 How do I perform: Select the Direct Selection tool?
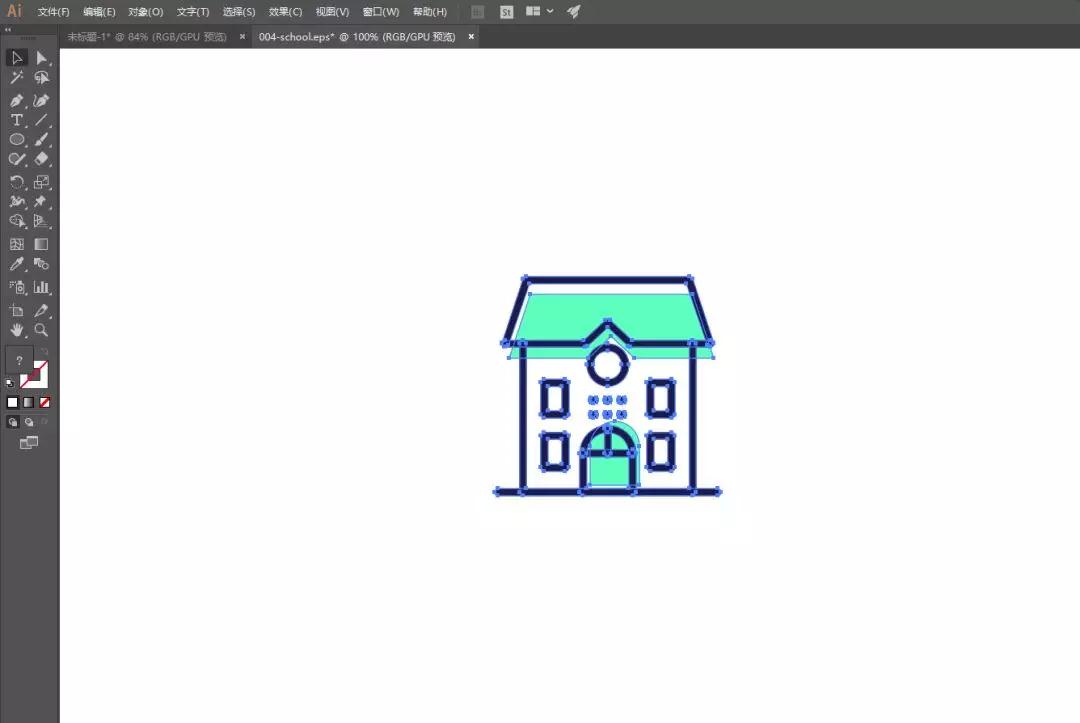click(41, 58)
